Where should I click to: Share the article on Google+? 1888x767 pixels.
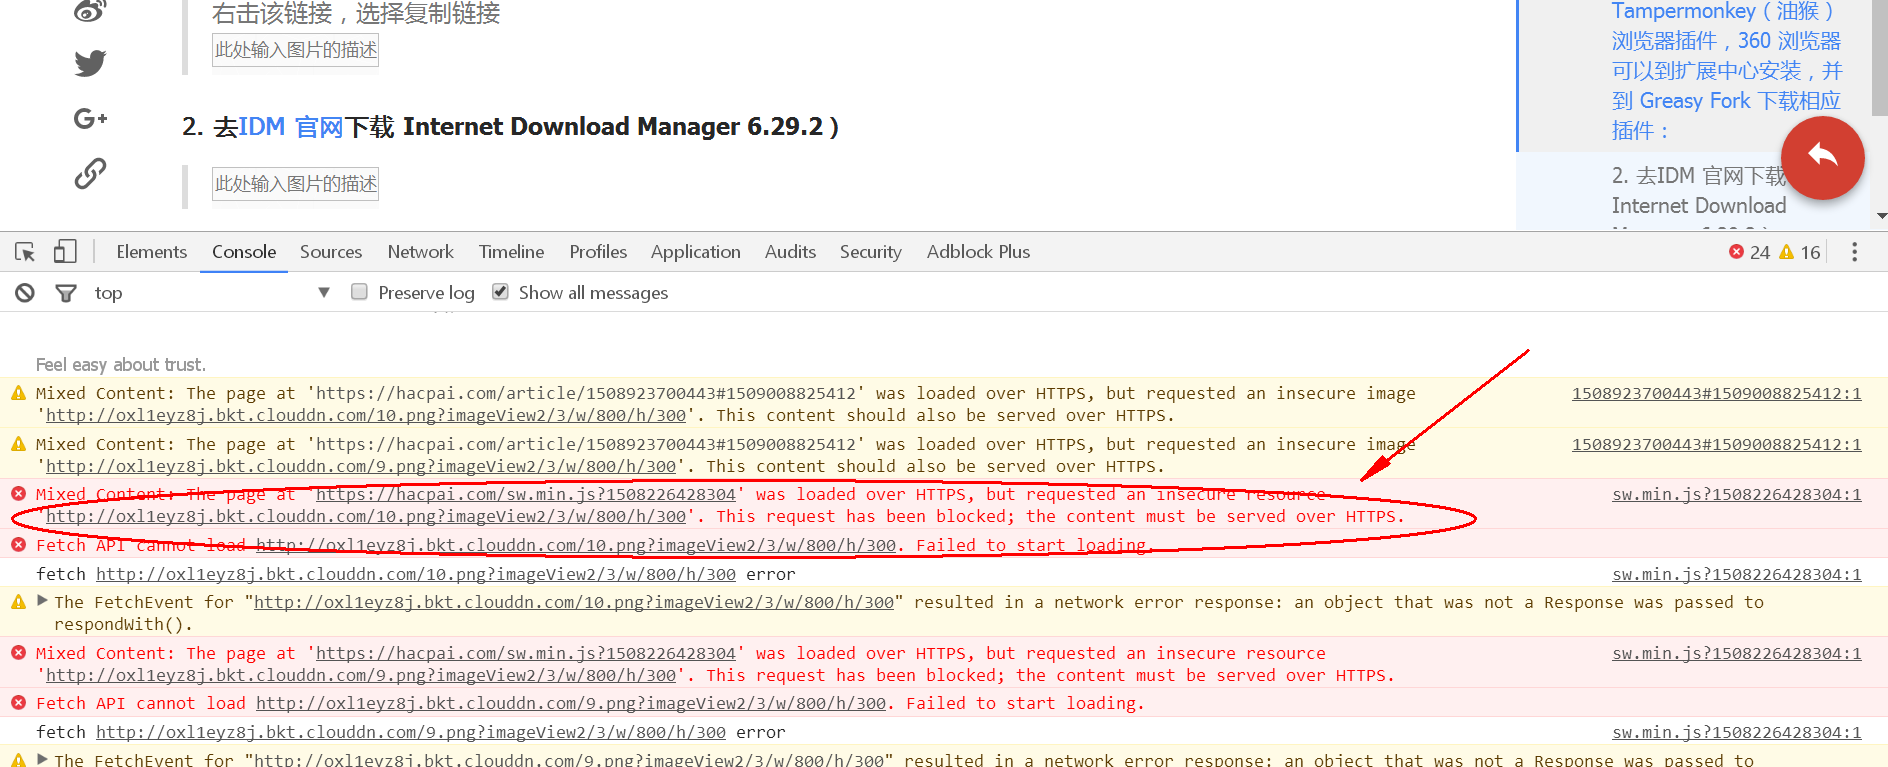click(90, 119)
